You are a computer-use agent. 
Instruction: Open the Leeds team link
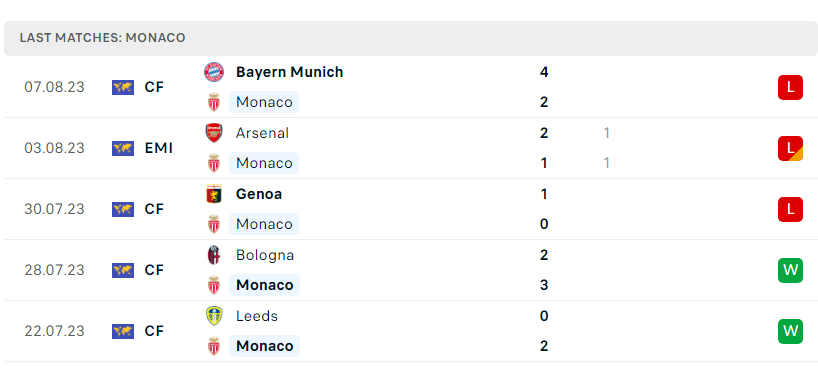(x=257, y=316)
